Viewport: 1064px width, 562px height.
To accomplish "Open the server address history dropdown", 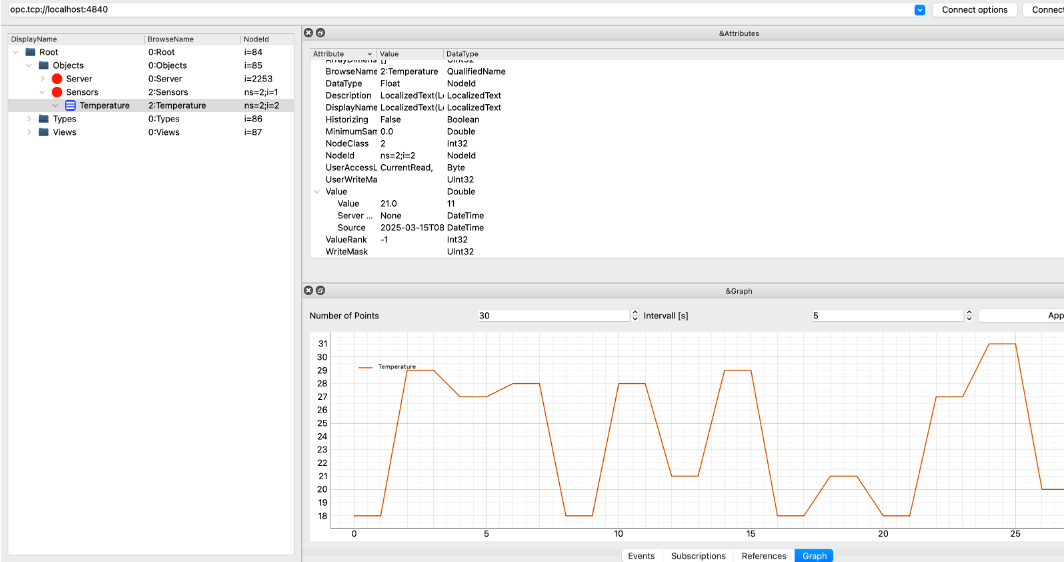I will [919, 10].
